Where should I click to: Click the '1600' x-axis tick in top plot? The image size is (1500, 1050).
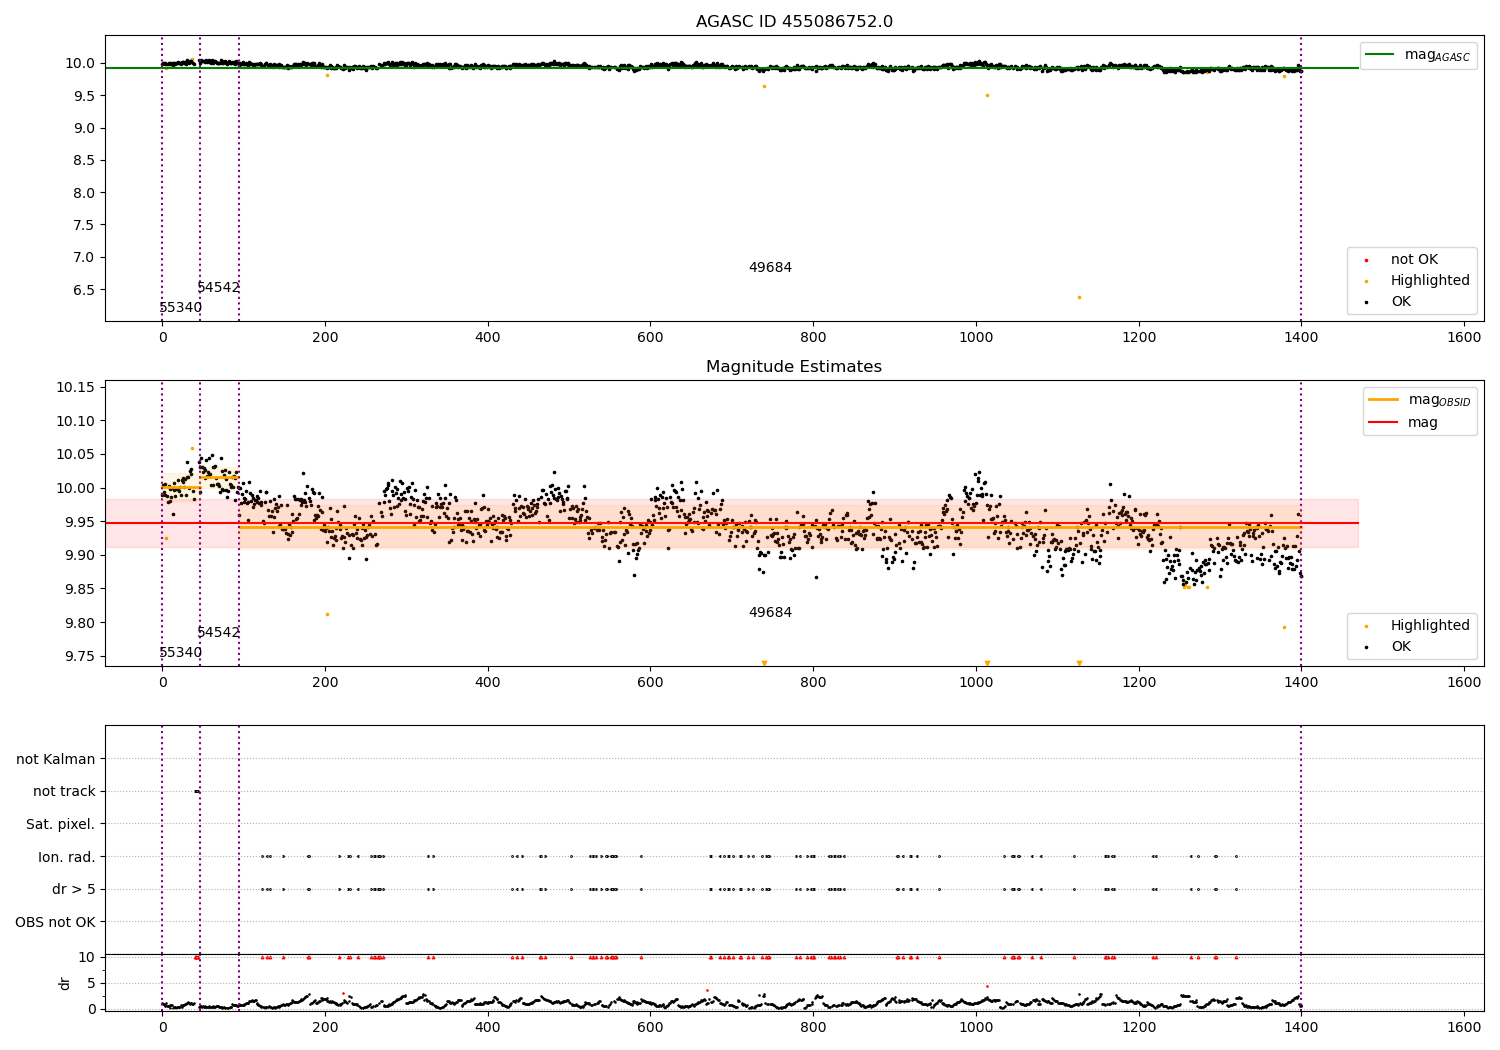point(1464,338)
